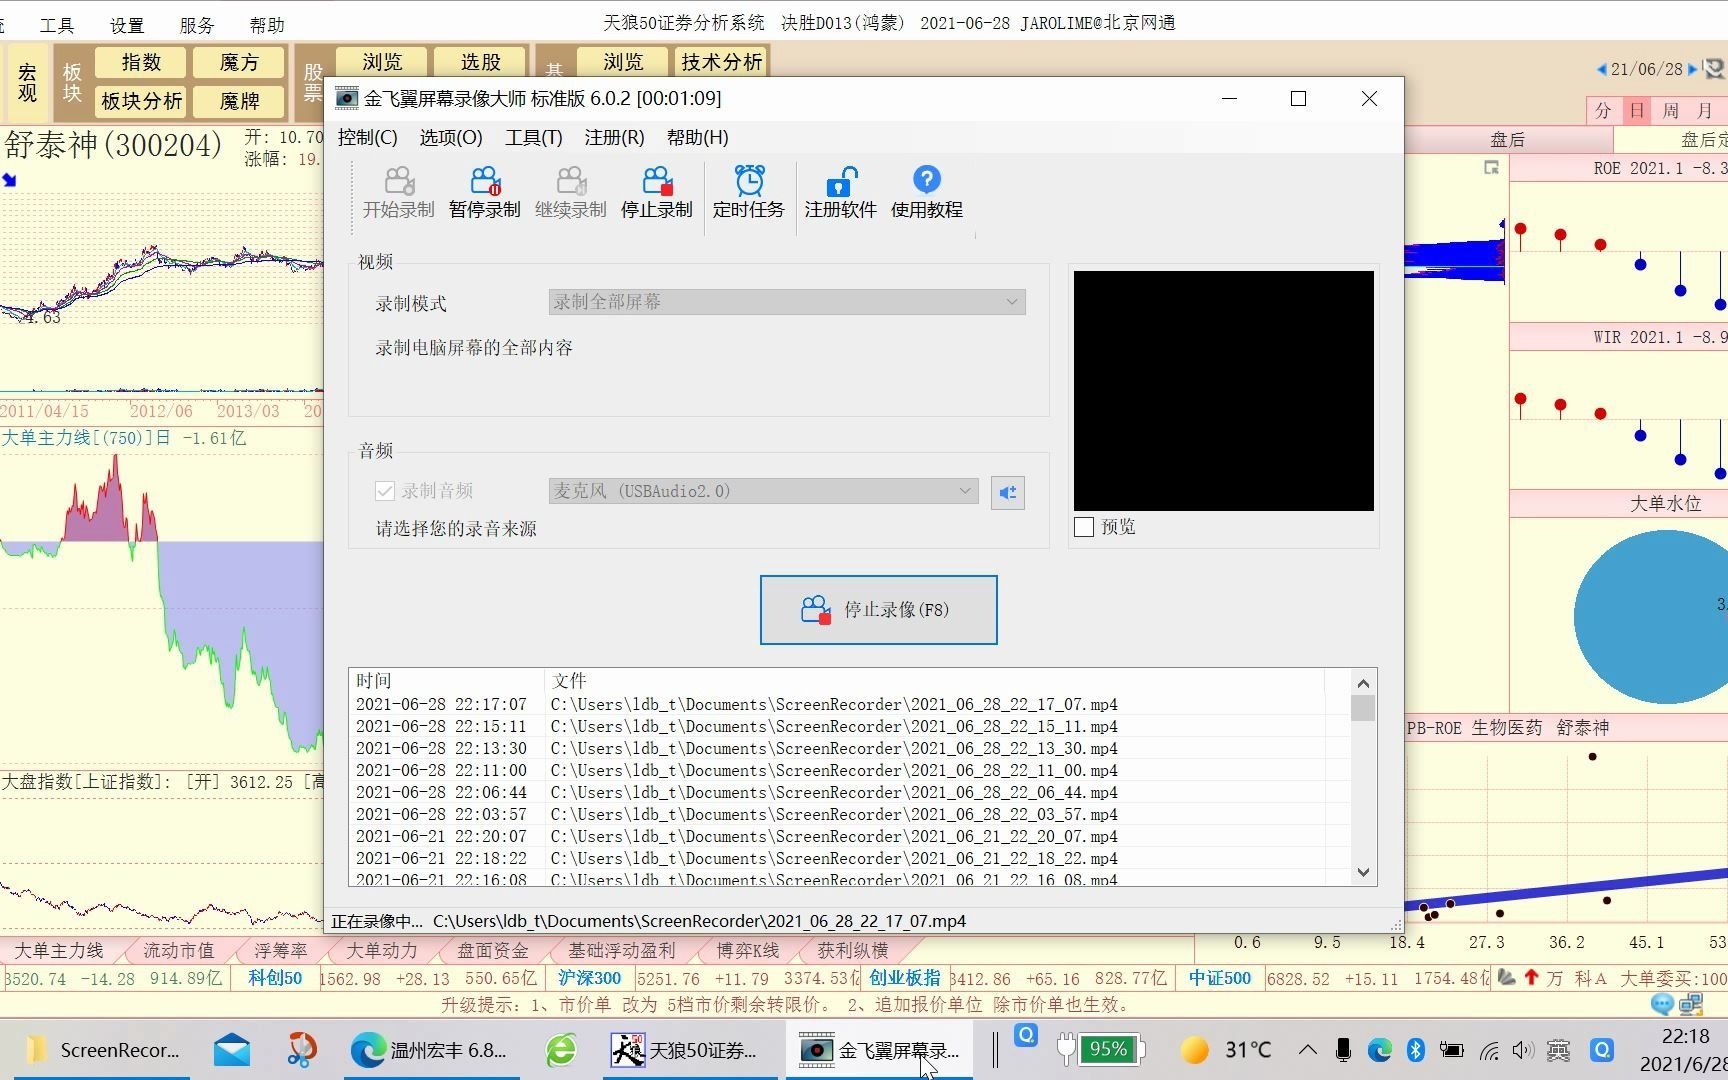Switch to 基础浮动盈利 bottom tab
The width and height of the screenshot is (1728, 1080).
622,950
